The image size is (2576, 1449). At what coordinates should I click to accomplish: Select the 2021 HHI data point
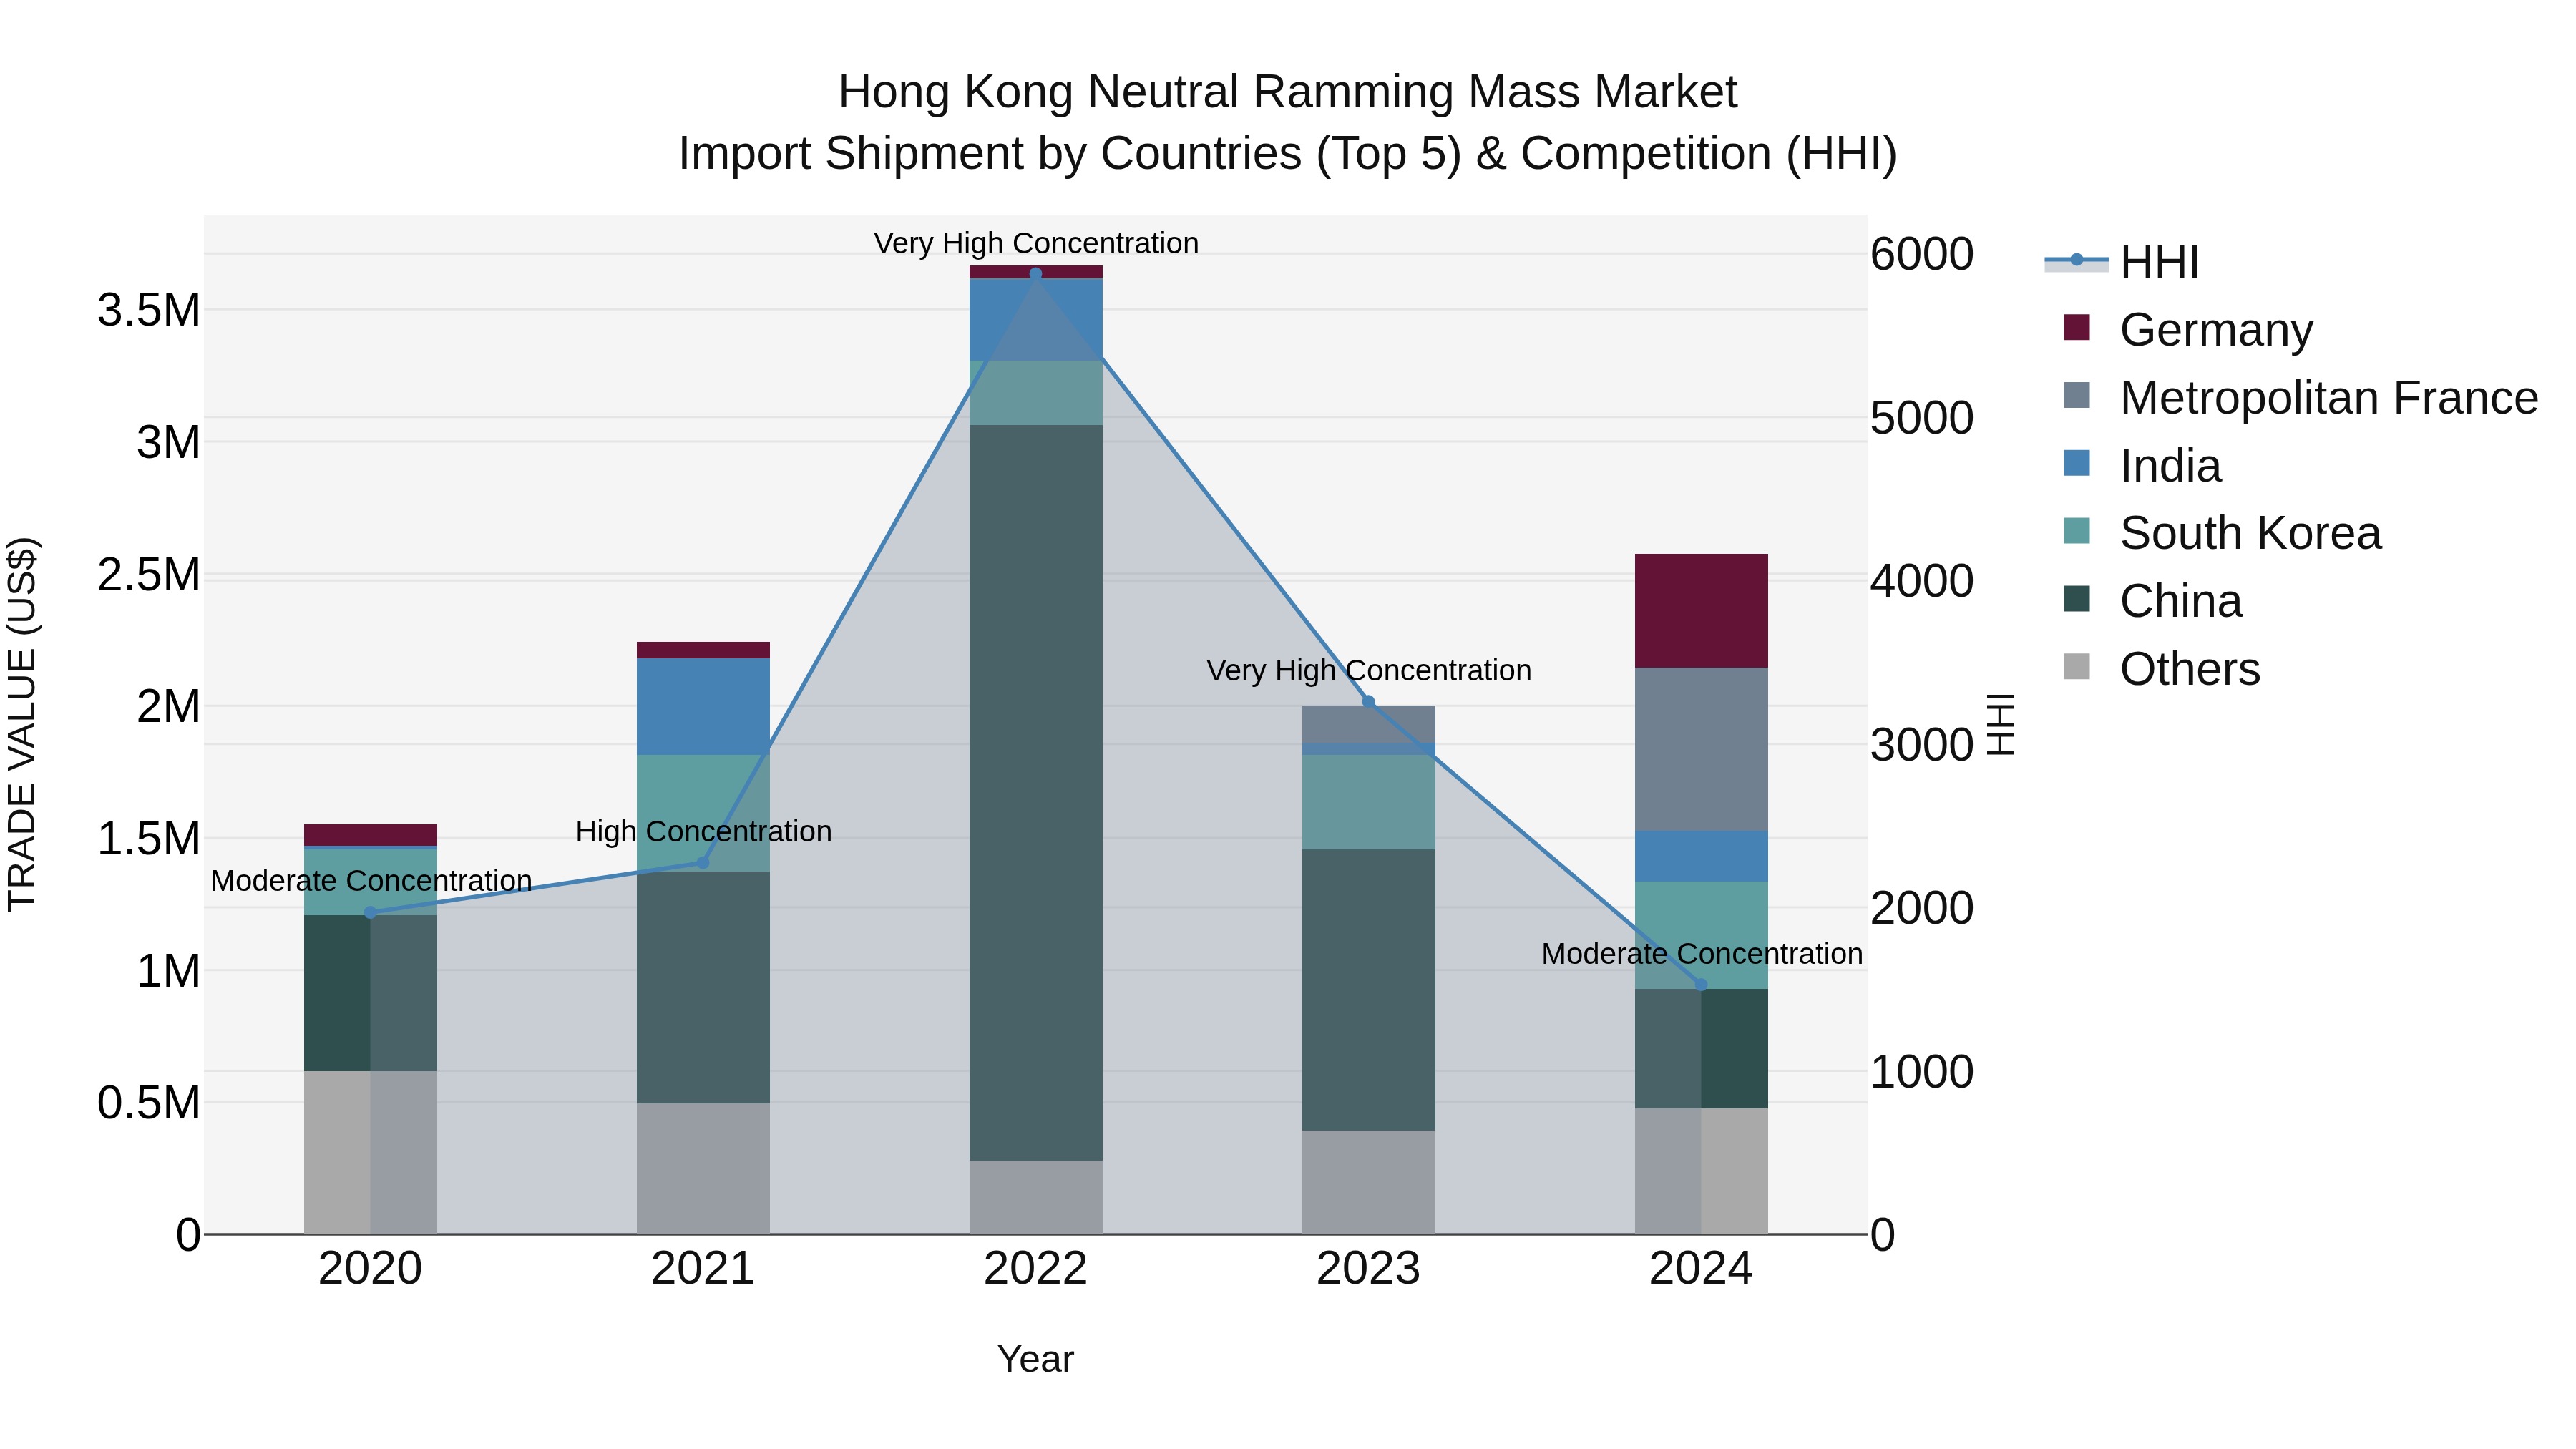click(703, 863)
